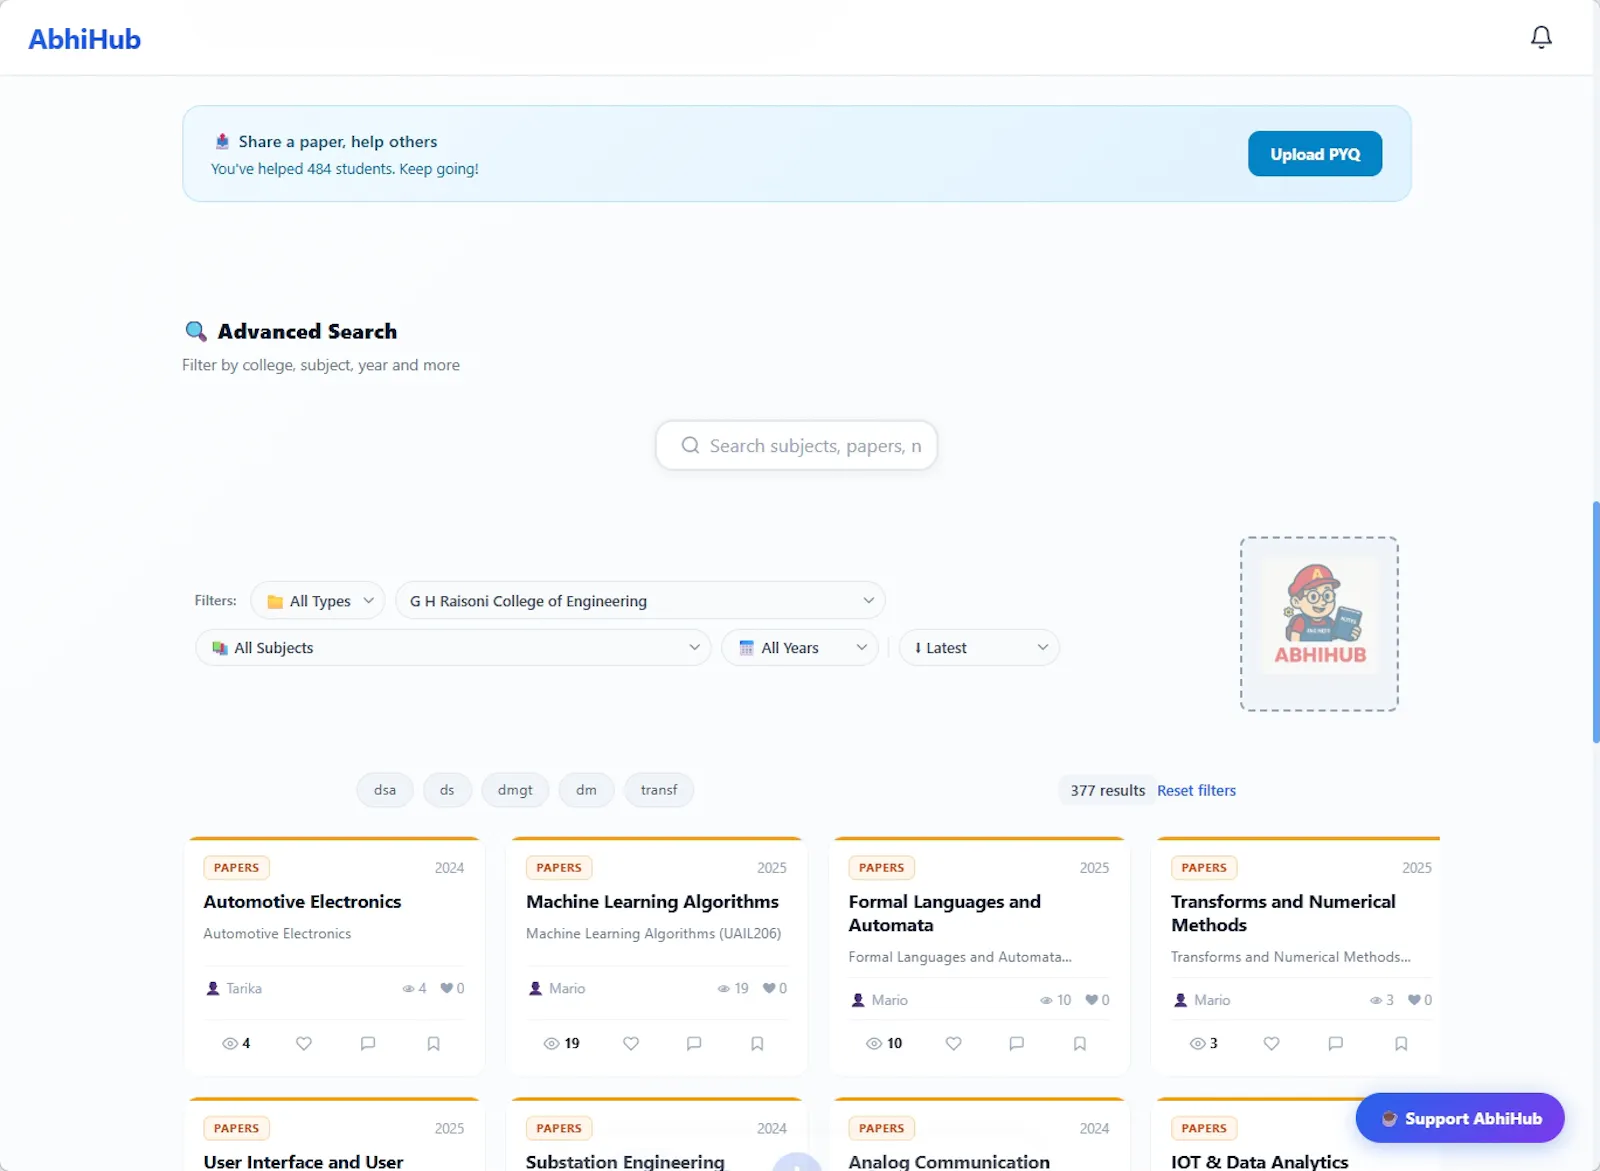Screen dimensions: 1600x1171
Task: Open comments on Formal Languages and Automata
Action: coord(1017,1043)
